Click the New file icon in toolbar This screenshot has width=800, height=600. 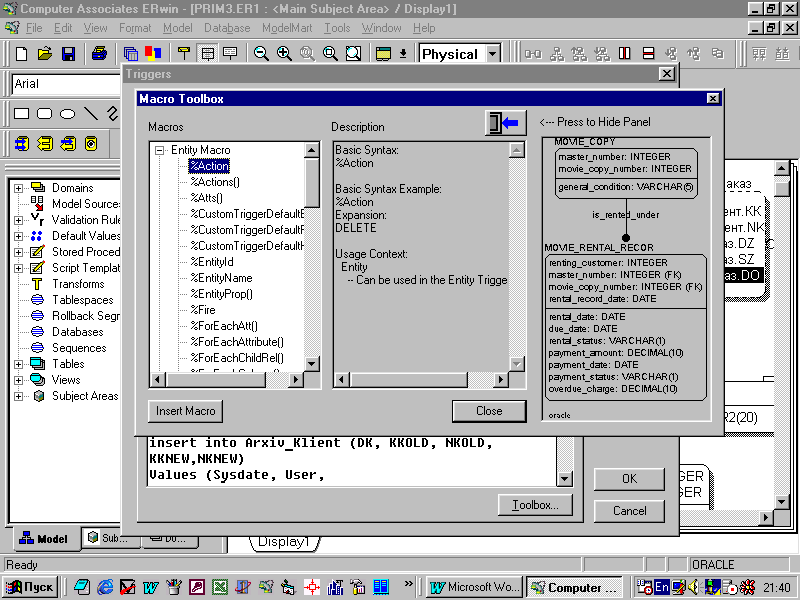point(21,54)
